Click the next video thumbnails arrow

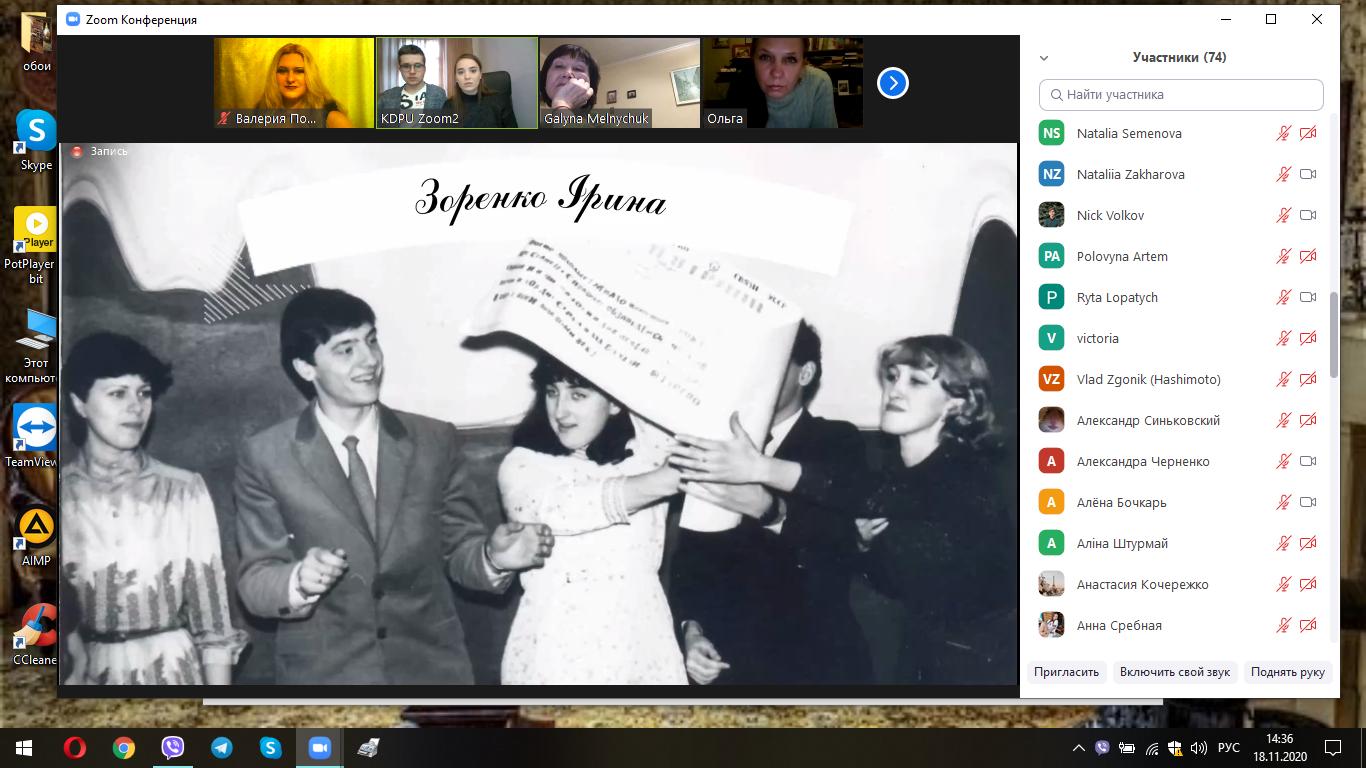892,83
